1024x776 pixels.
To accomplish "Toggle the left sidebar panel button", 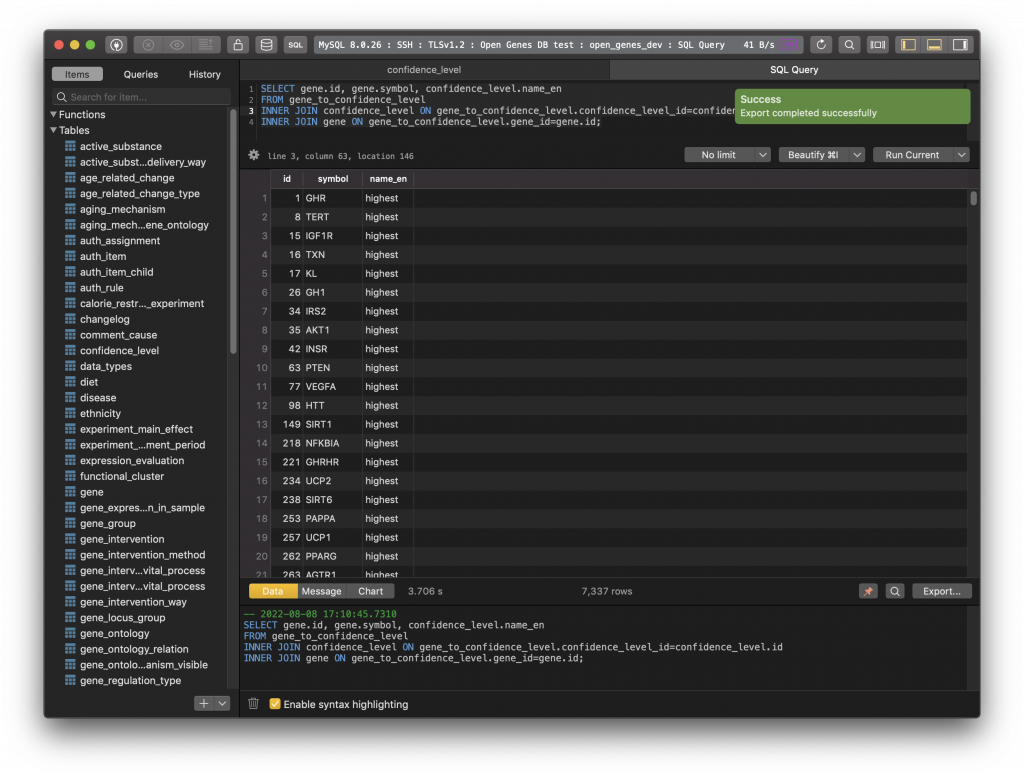I will [908, 45].
